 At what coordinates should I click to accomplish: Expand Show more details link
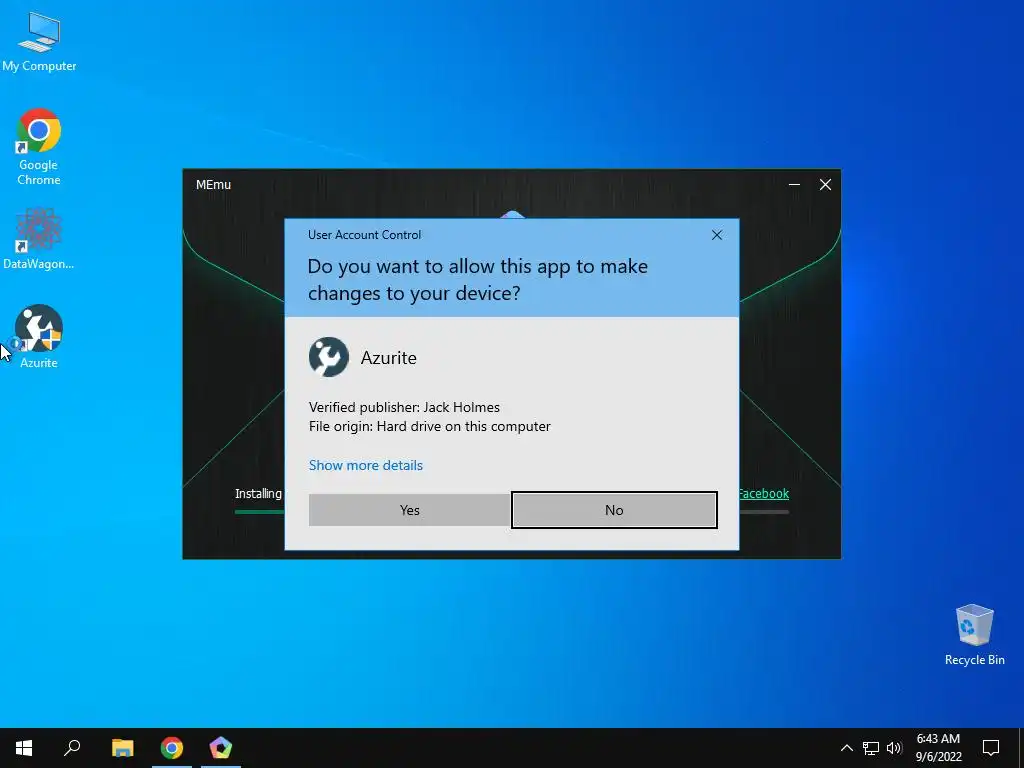(366, 465)
